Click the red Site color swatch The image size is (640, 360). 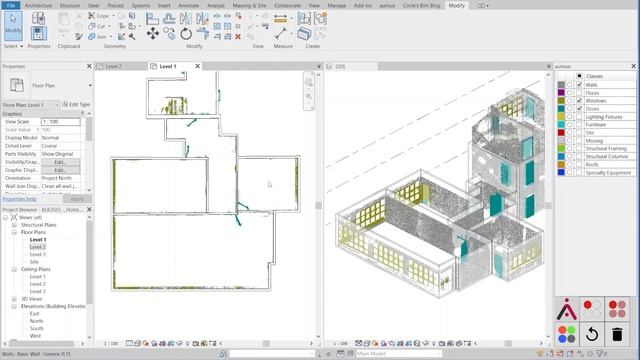point(561,133)
